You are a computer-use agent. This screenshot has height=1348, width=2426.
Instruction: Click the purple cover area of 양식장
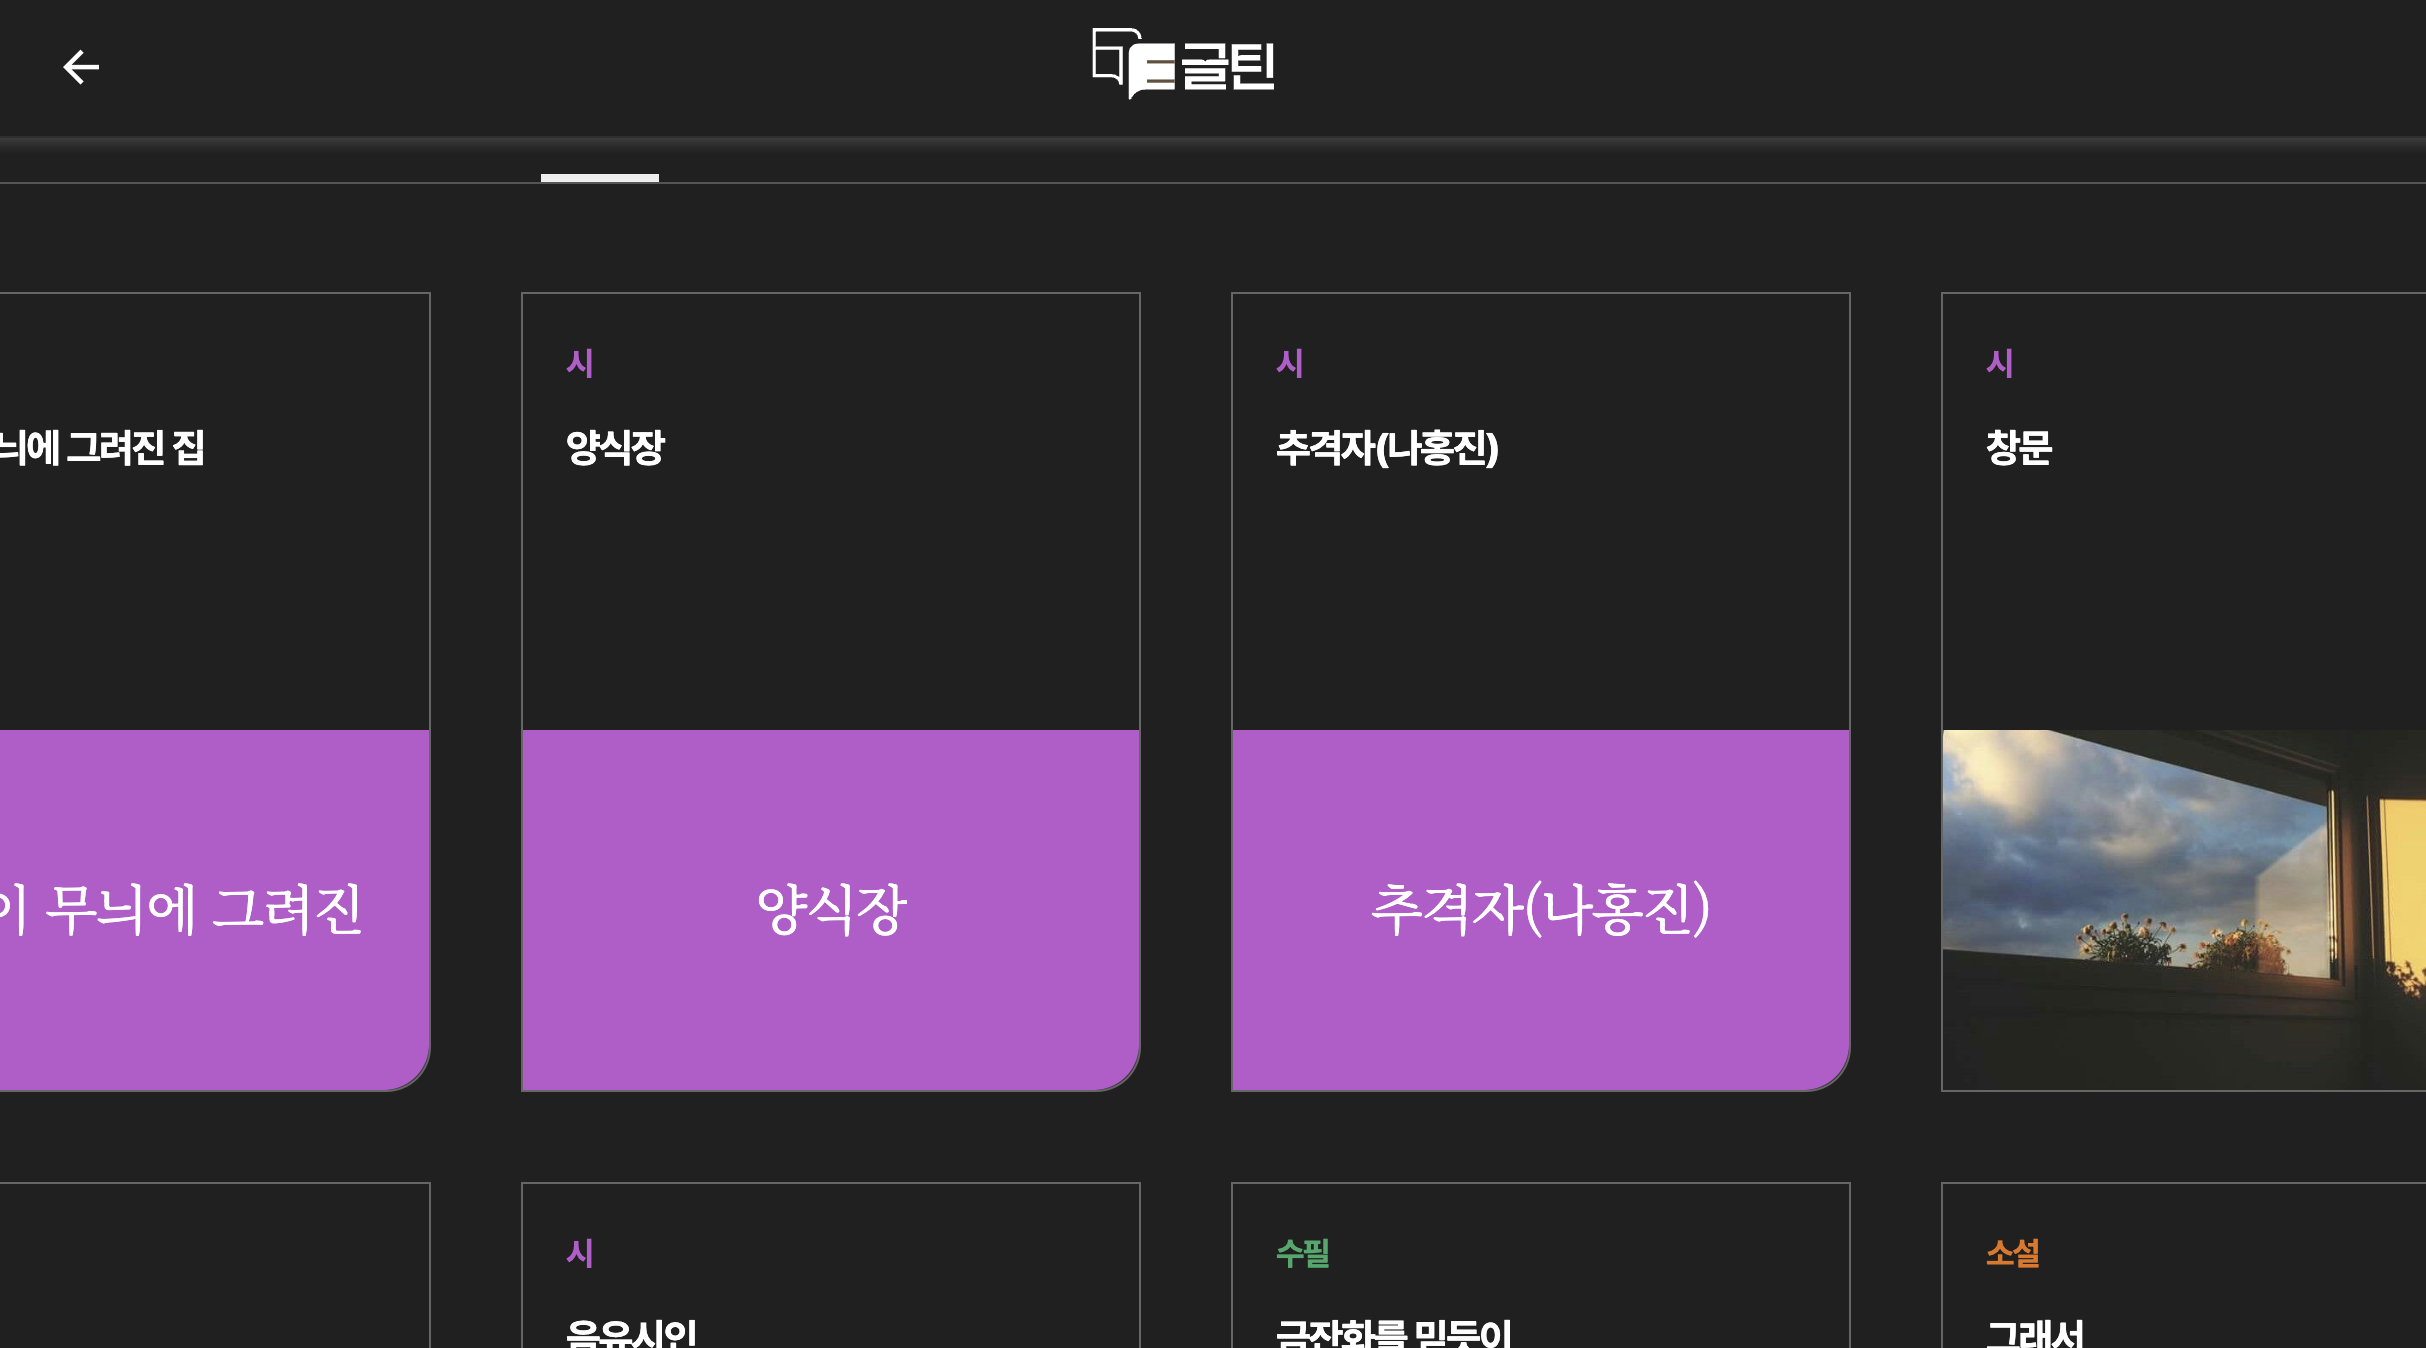[x=830, y=910]
